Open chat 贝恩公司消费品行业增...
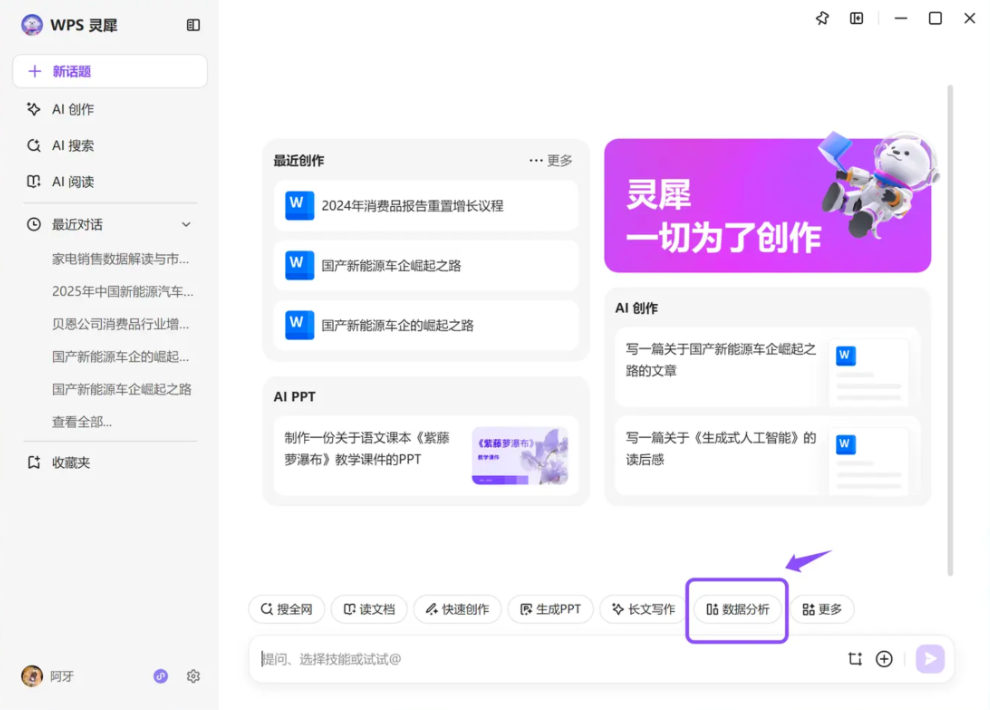The image size is (990, 710). click(121, 324)
